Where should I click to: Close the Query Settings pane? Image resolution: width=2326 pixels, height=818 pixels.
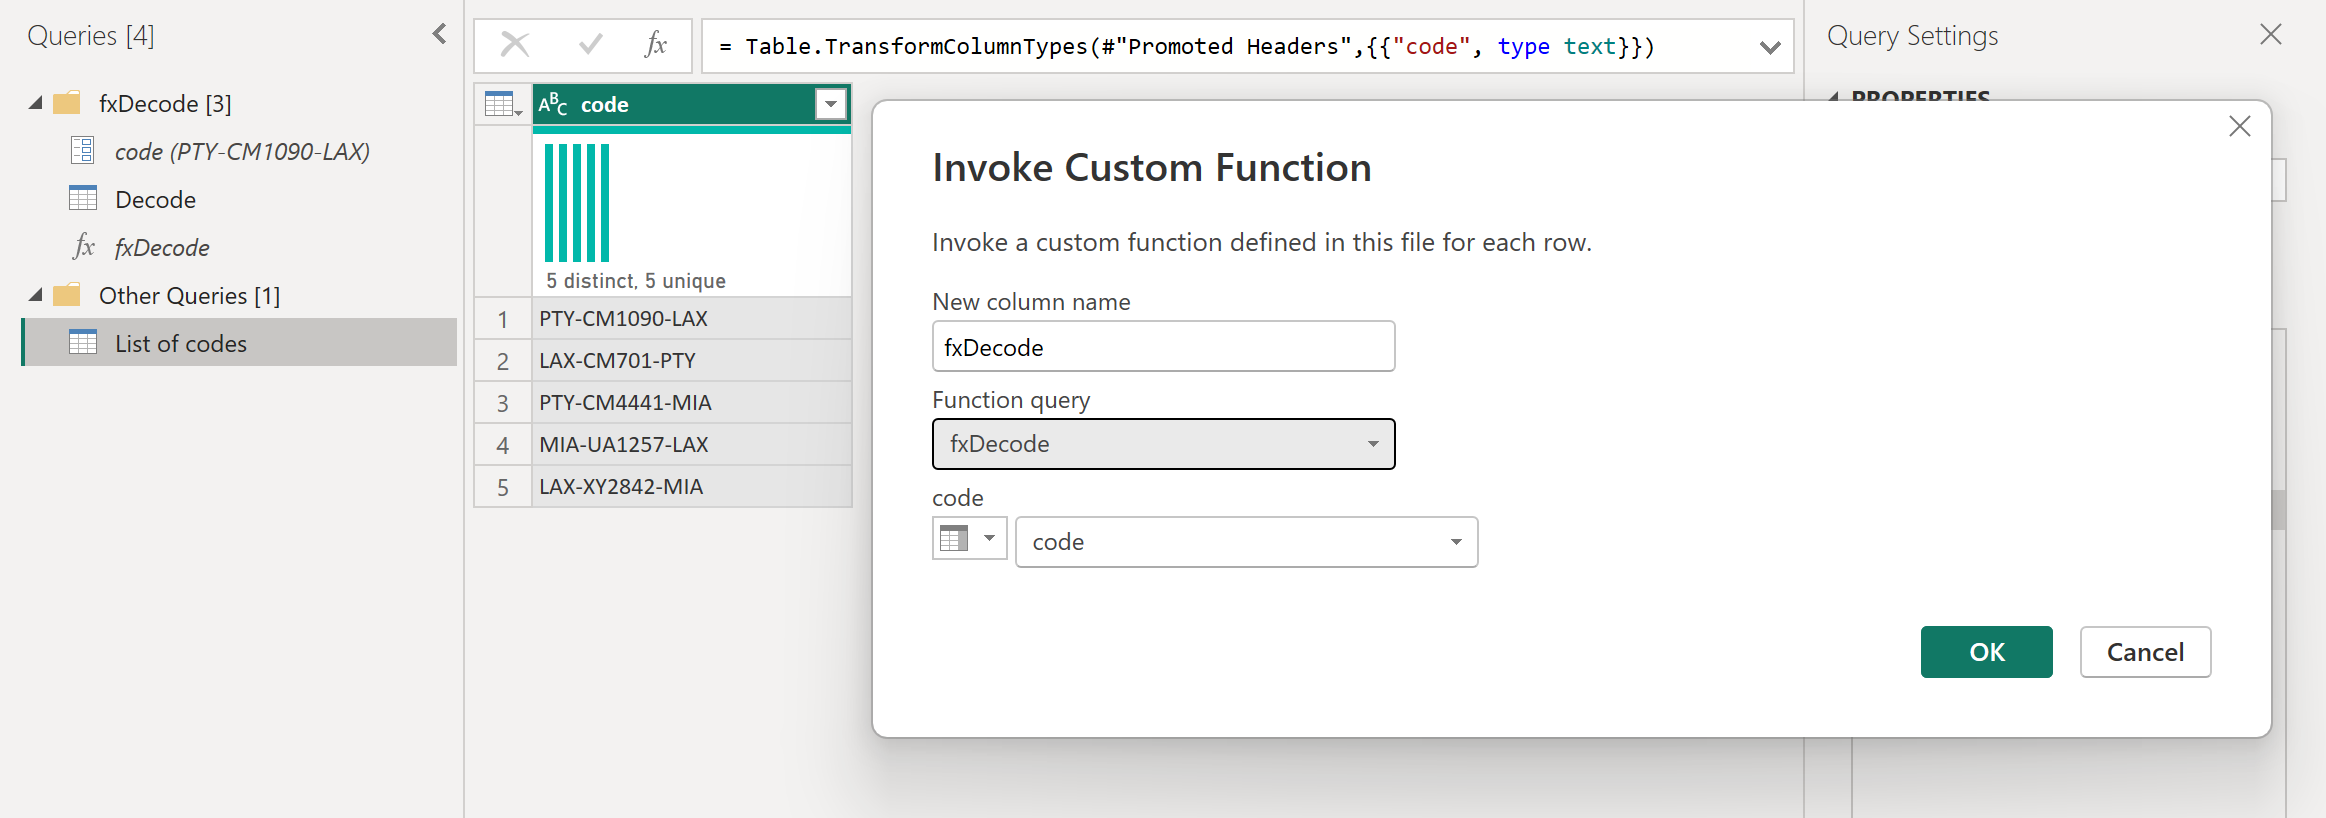point(2270,35)
